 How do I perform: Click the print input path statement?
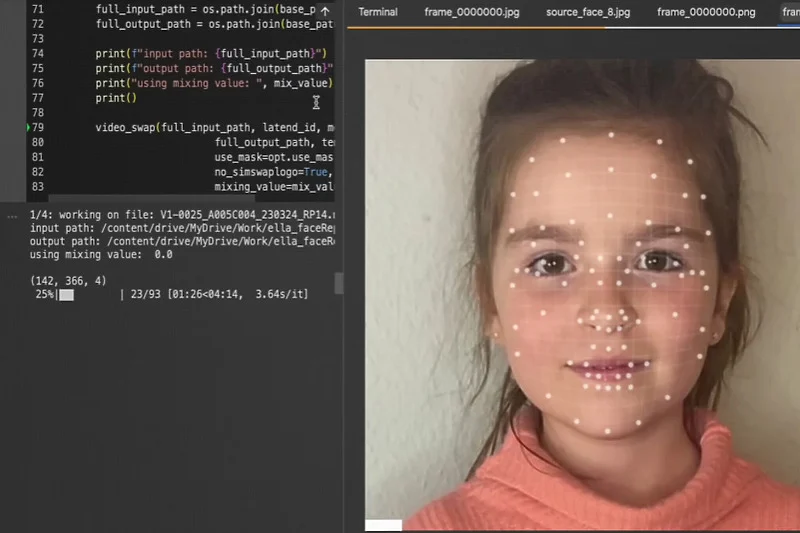click(211, 54)
